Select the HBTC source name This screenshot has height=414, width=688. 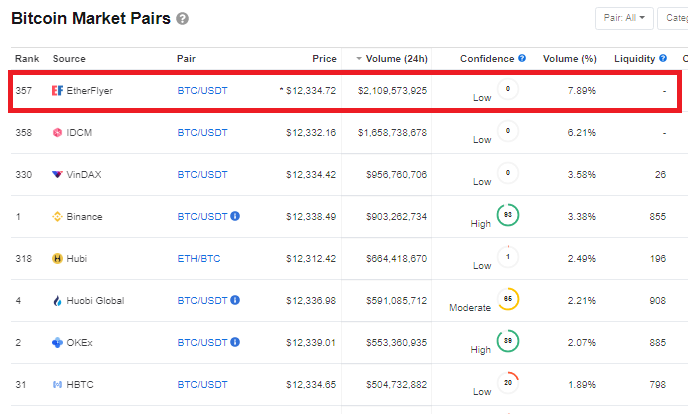pos(80,385)
